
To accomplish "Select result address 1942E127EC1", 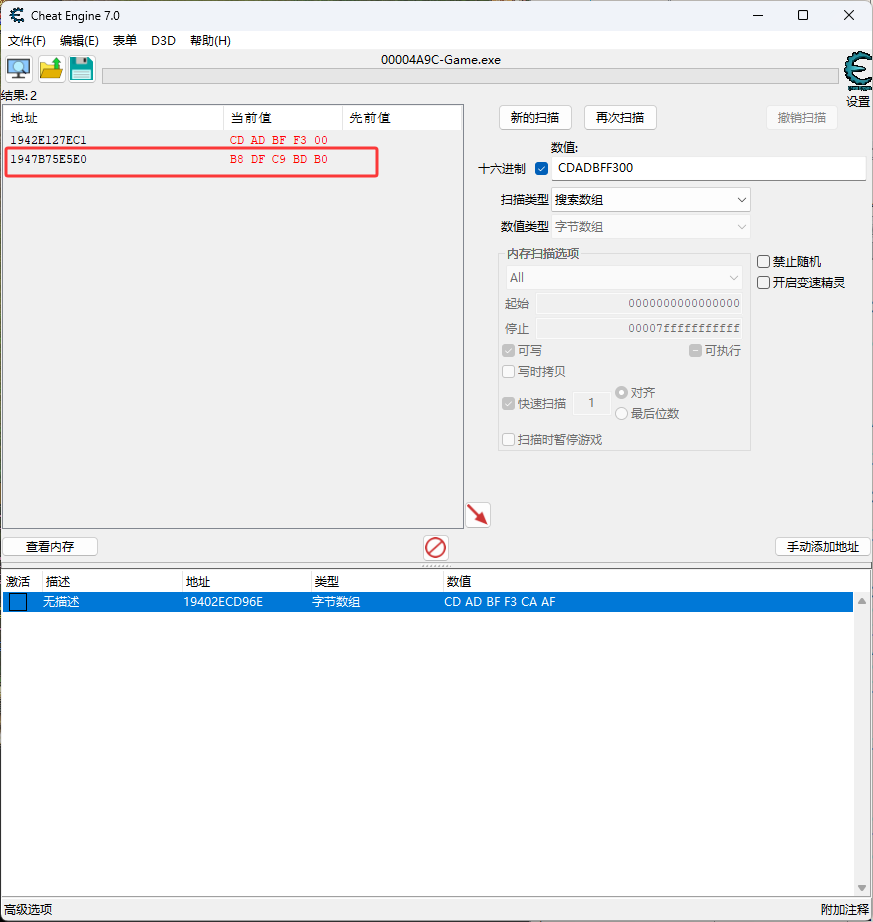I will coord(48,140).
